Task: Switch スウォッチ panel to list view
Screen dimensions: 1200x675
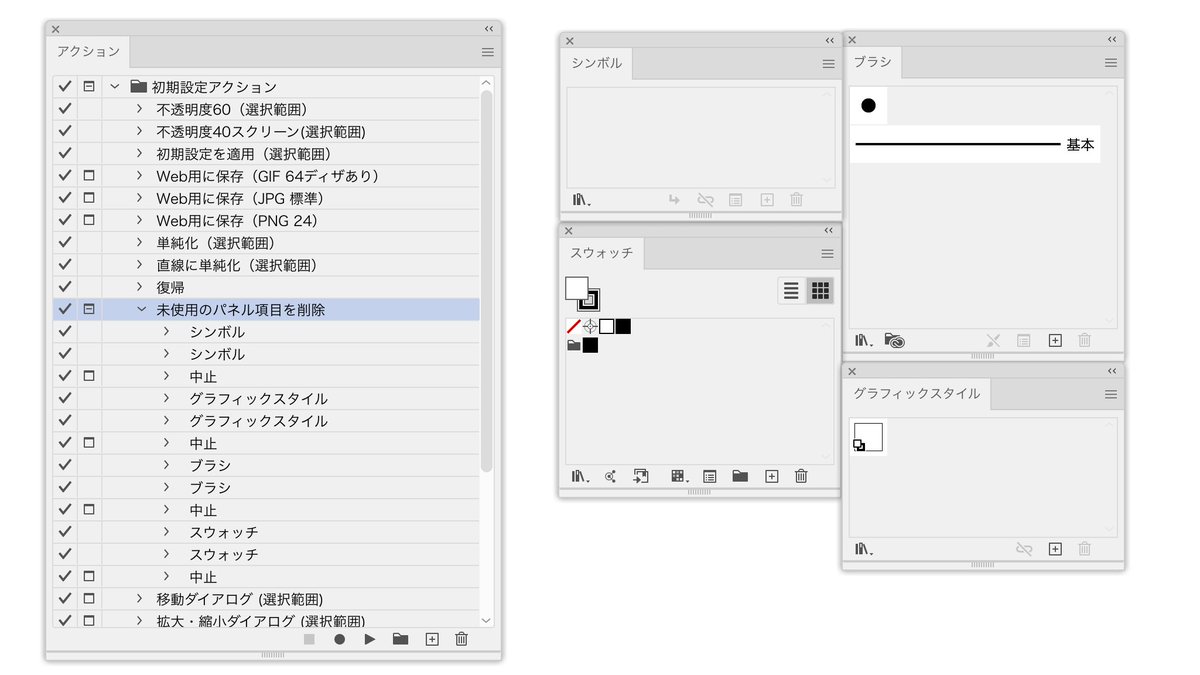Action: pyautogui.click(x=791, y=291)
